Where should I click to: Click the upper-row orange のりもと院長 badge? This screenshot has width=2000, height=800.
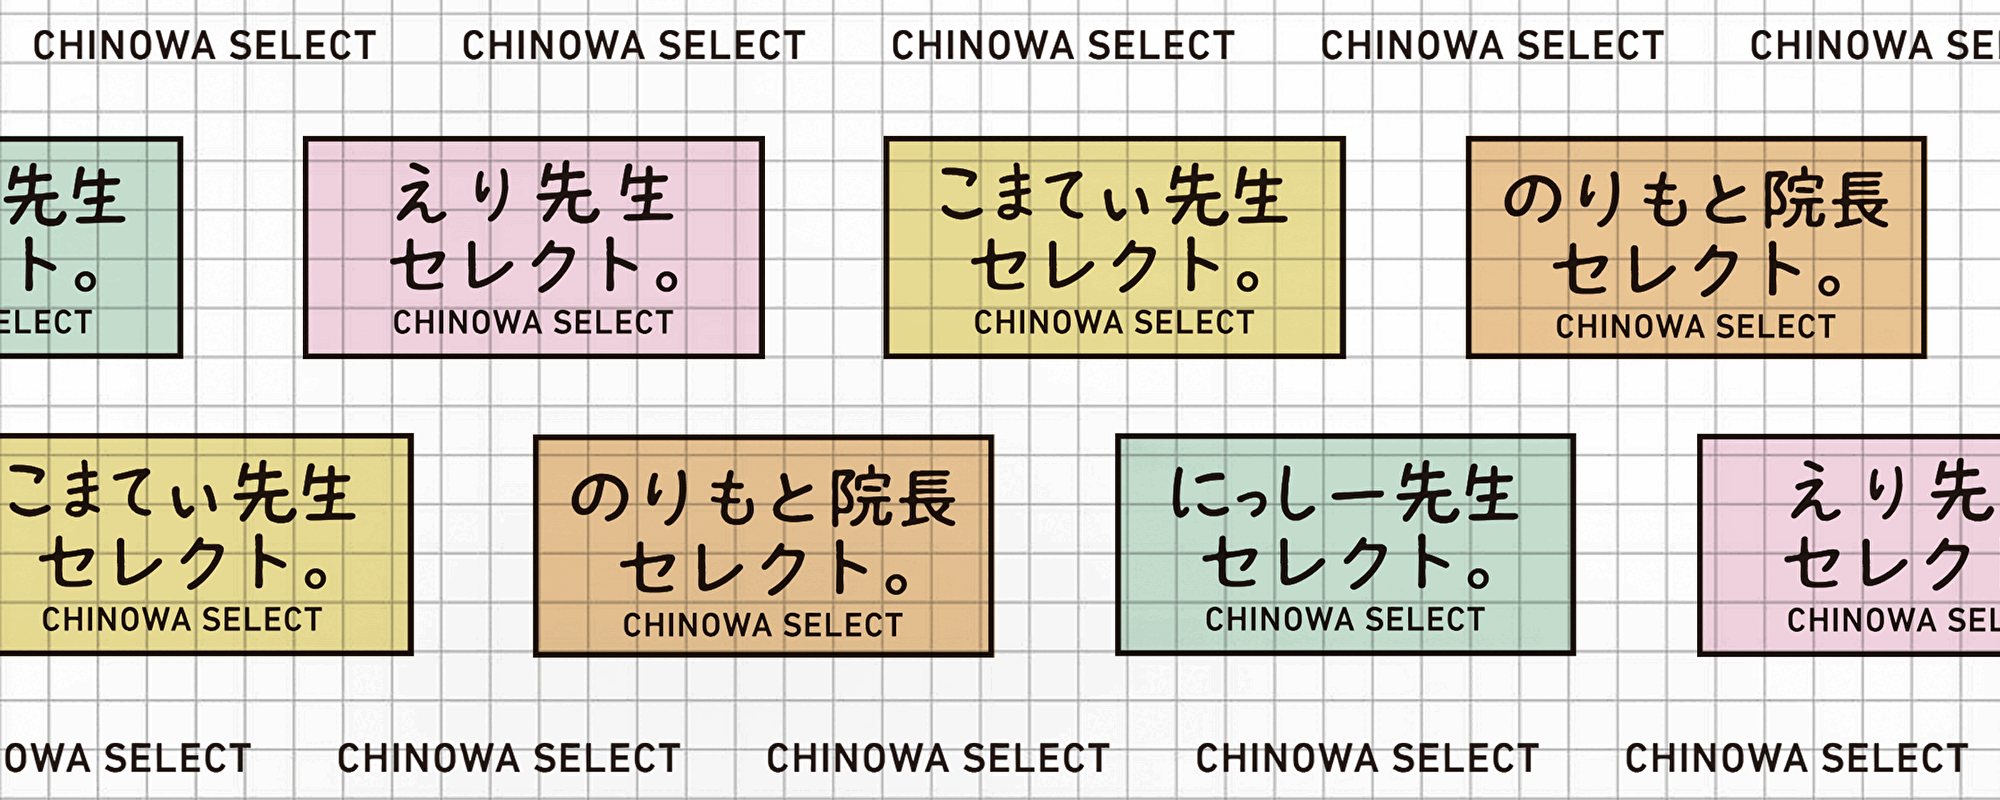pyautogui.click(x=1695, y=247)
